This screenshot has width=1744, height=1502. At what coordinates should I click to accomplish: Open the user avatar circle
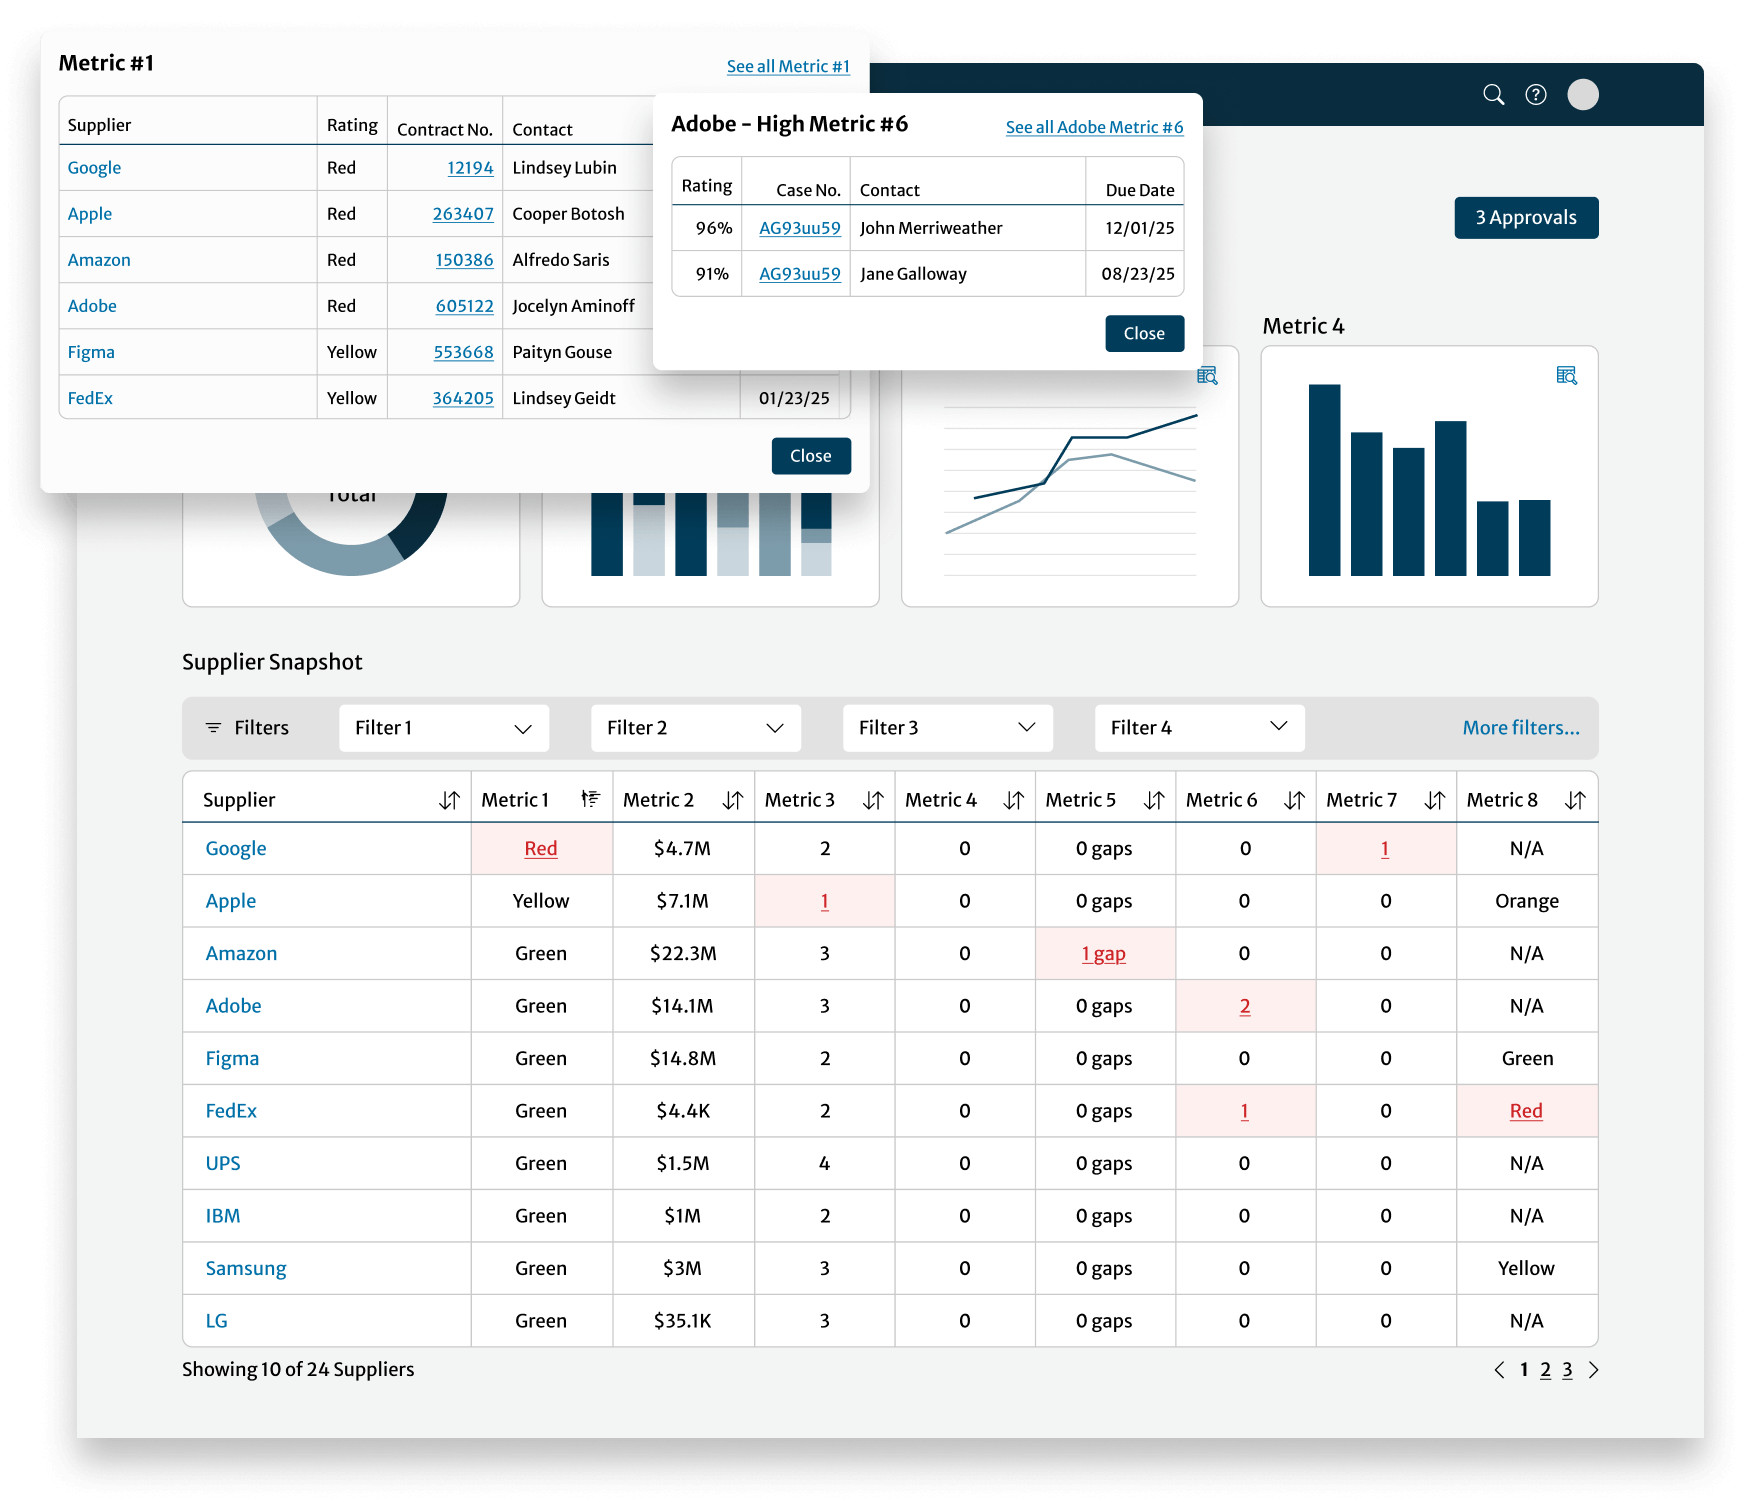pyautogui.click(x=1582, y=95)
